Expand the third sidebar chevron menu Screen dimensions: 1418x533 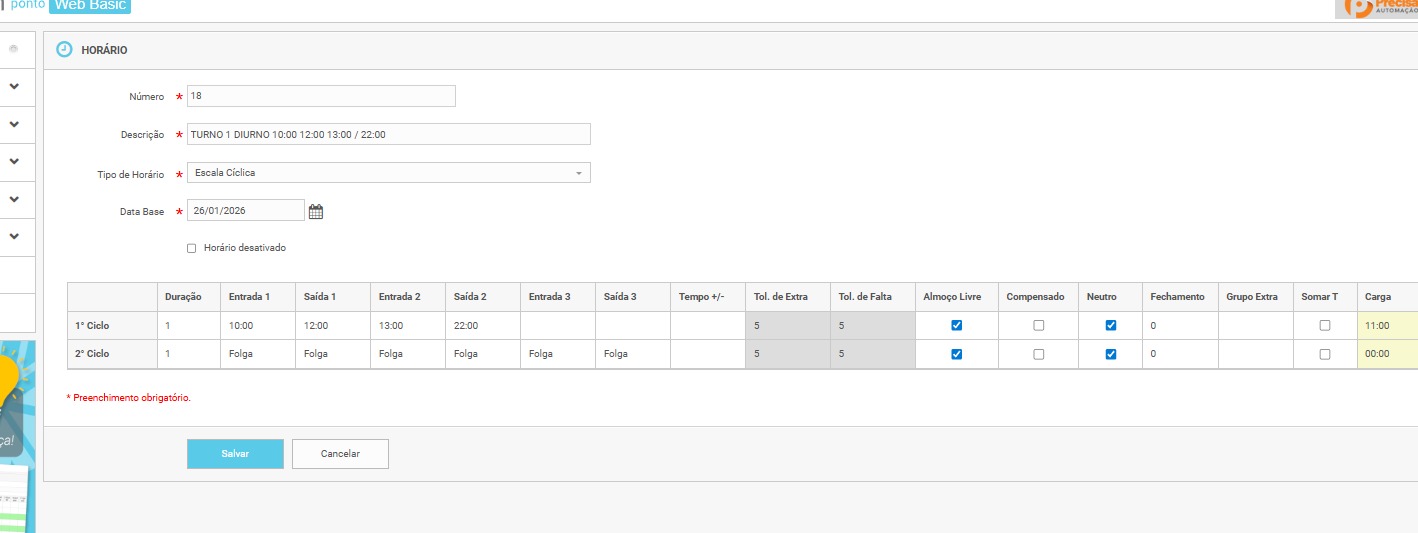click(x=14, y=162)
